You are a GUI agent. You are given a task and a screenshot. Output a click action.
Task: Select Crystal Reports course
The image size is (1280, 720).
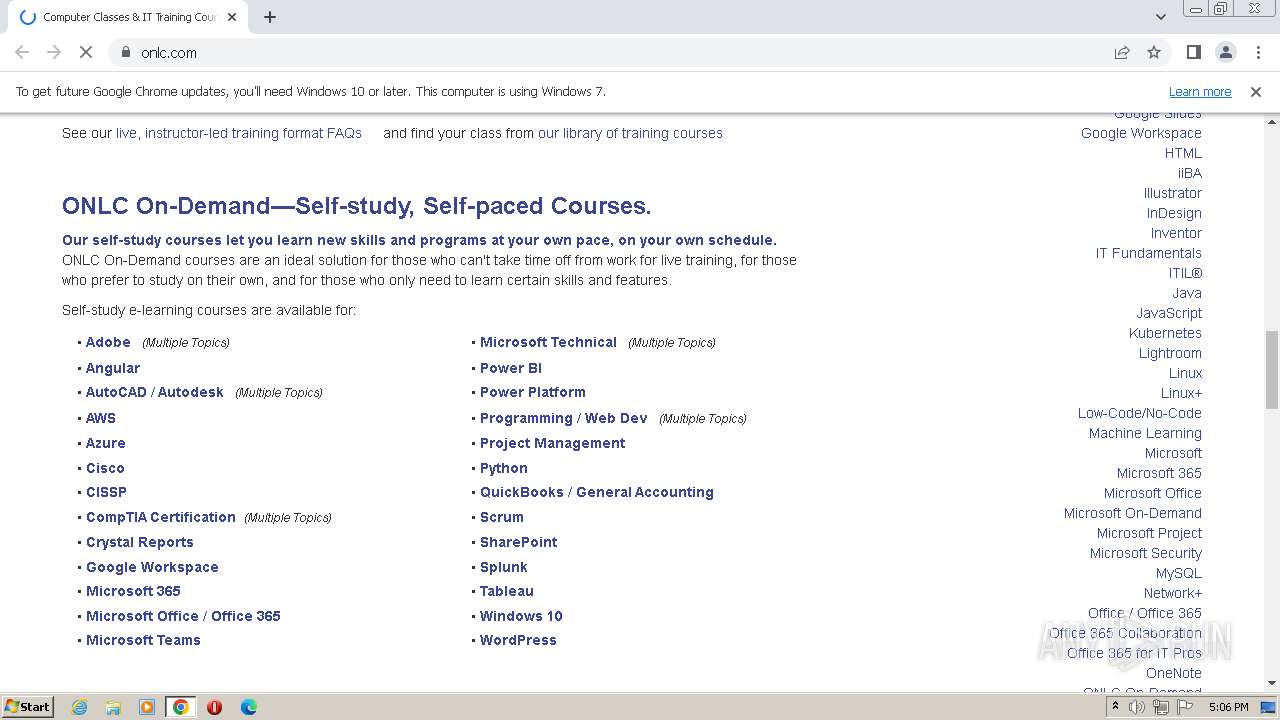[x=140, y=542]
